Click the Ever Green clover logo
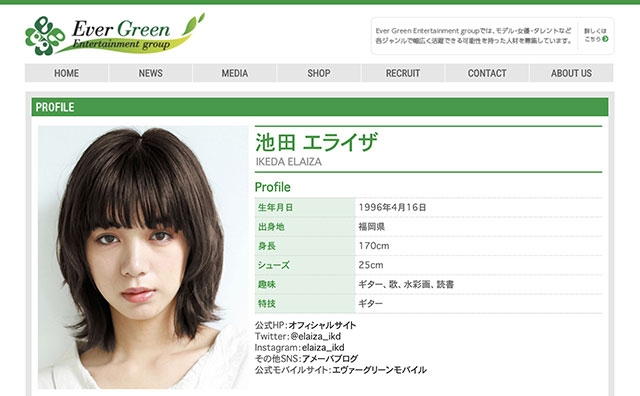Image resolution: width=640 pixels, height=396 pixels. click(x=44, y=36)
